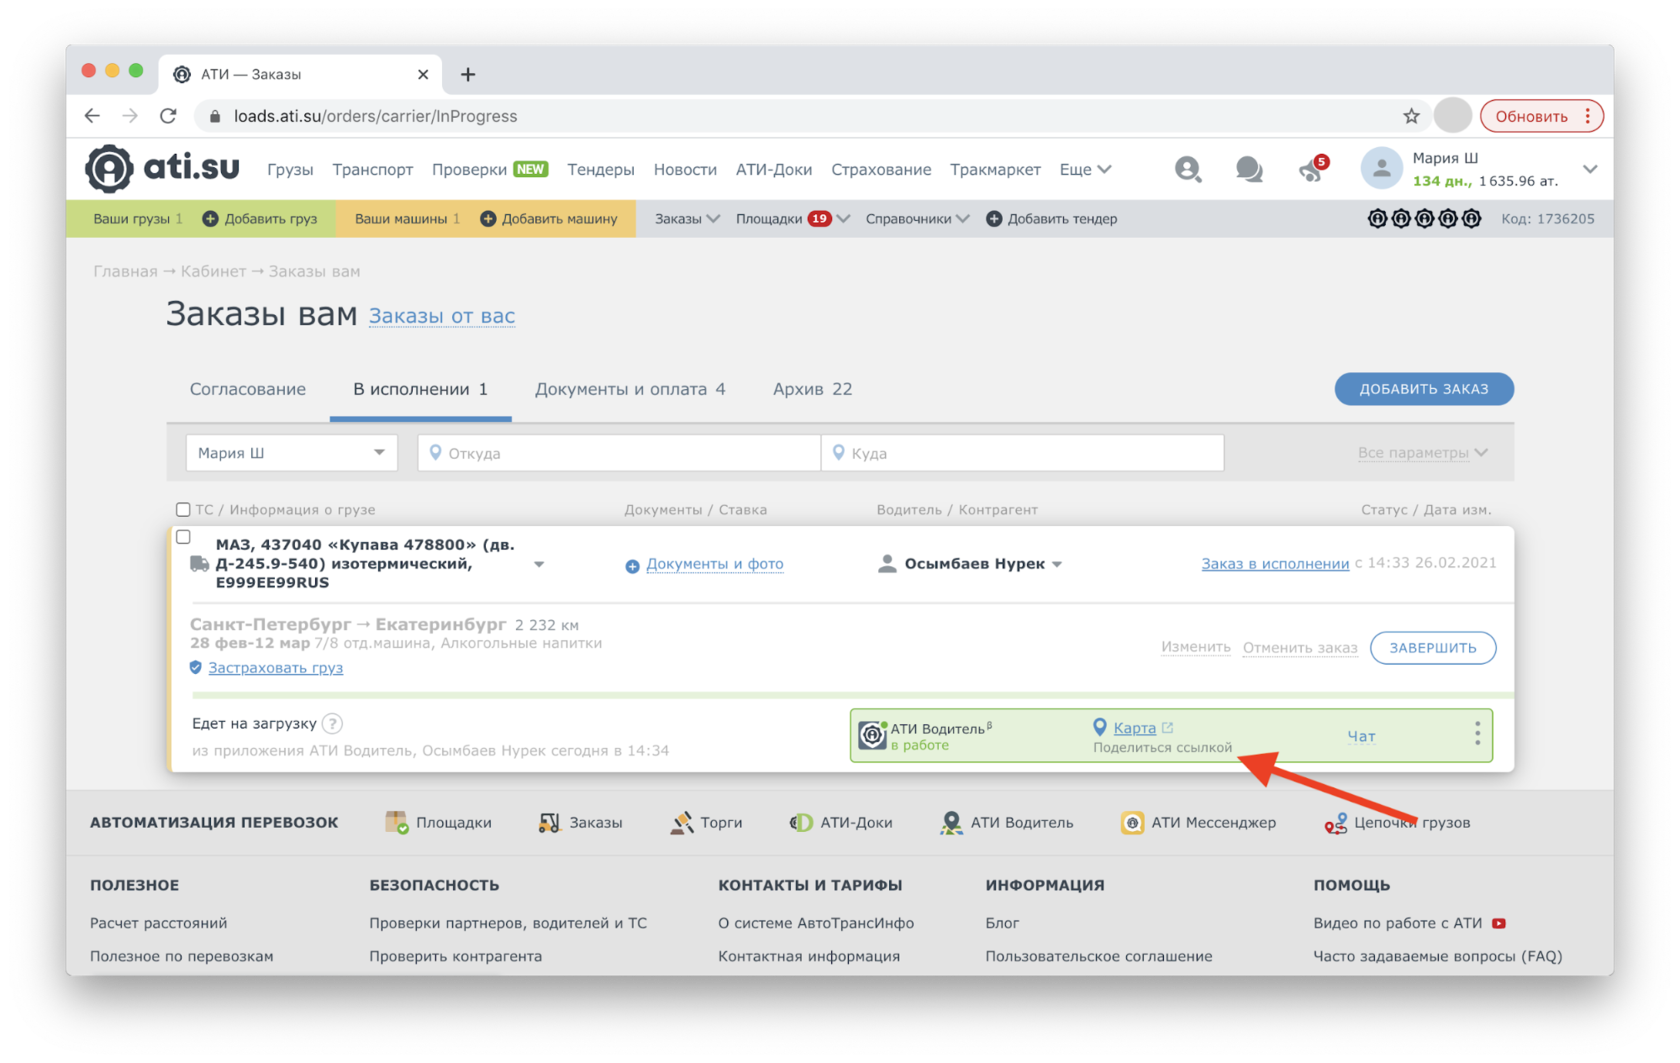Open Проверки NEW menu item
Screen dimensions: 1680x1063
(489, 170)
